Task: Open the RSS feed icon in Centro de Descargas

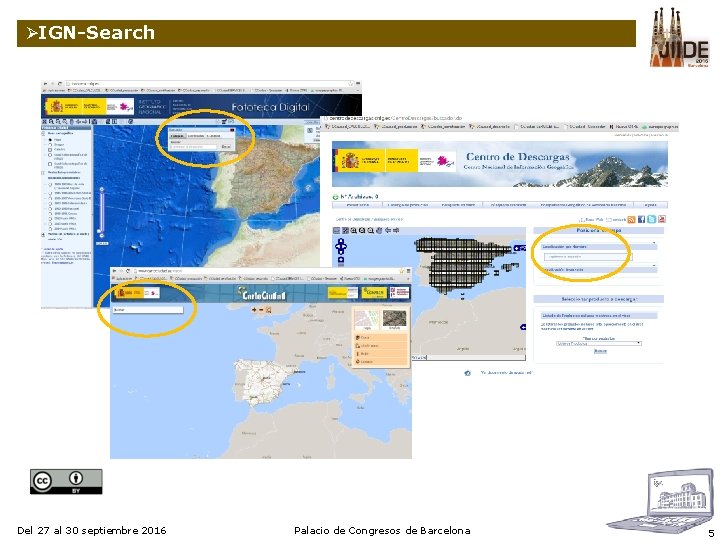Action: pyautogui.click(x=631, y=219)
